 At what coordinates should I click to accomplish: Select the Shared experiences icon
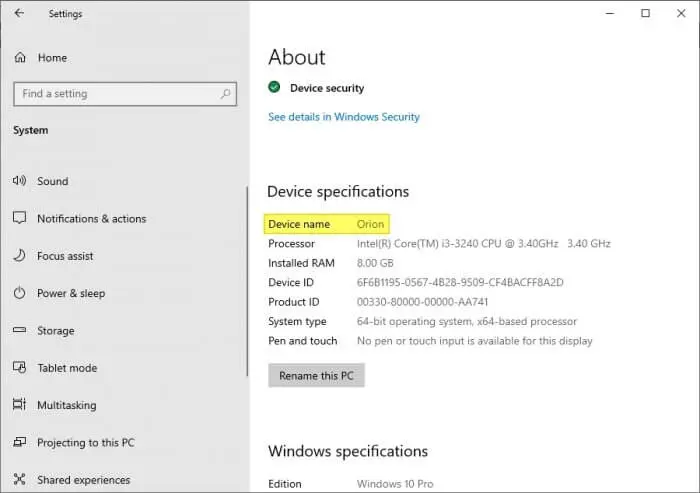click(x=20, y=479)
